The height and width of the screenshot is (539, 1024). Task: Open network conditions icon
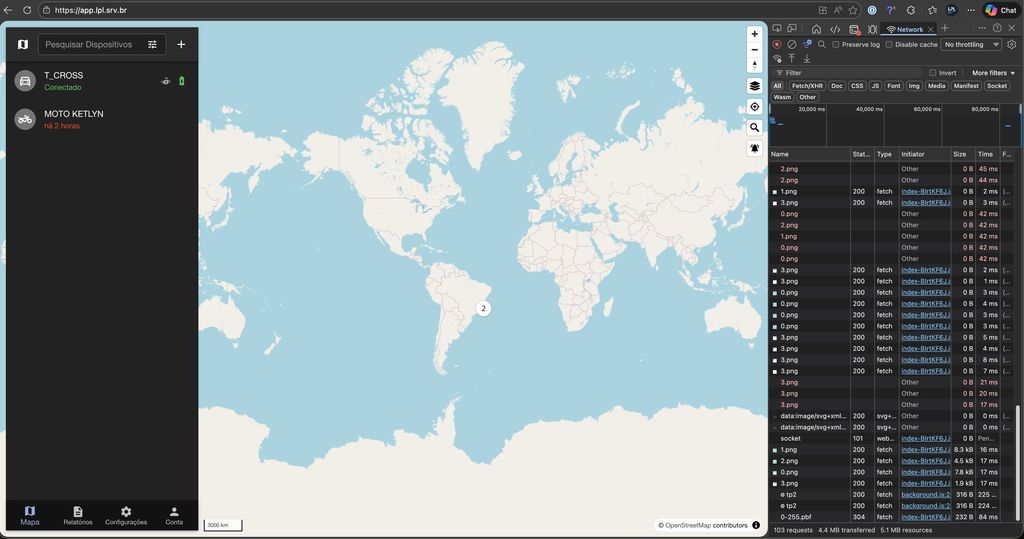click(777, 59)
